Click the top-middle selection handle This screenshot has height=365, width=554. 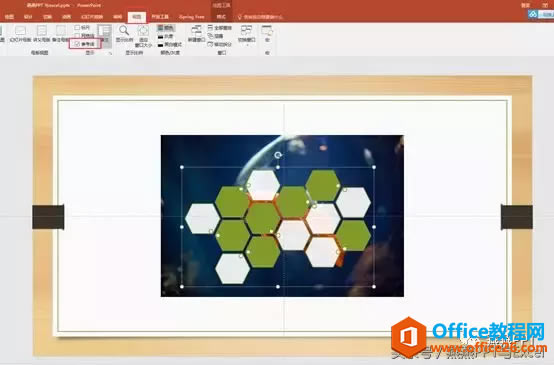(278, 167)
